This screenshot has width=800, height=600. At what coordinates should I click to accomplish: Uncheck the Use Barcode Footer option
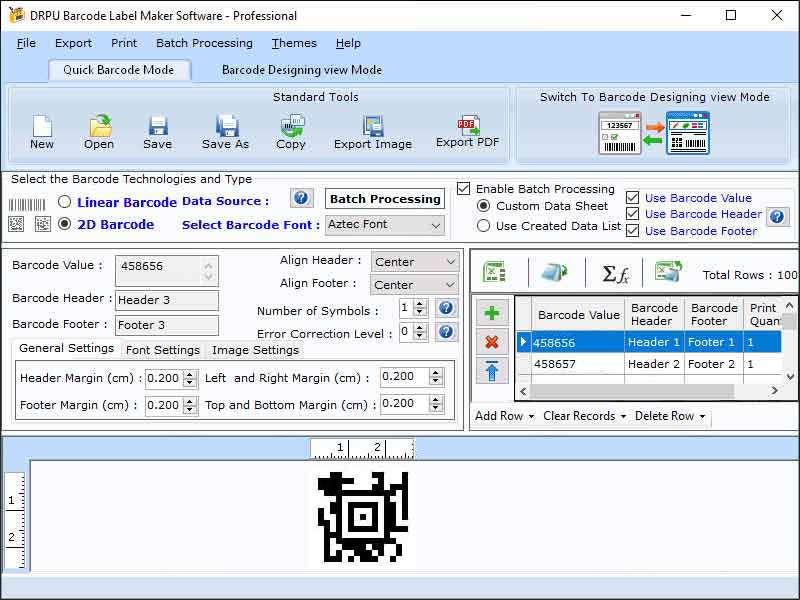pyautogui.click(x=634, y=231)
